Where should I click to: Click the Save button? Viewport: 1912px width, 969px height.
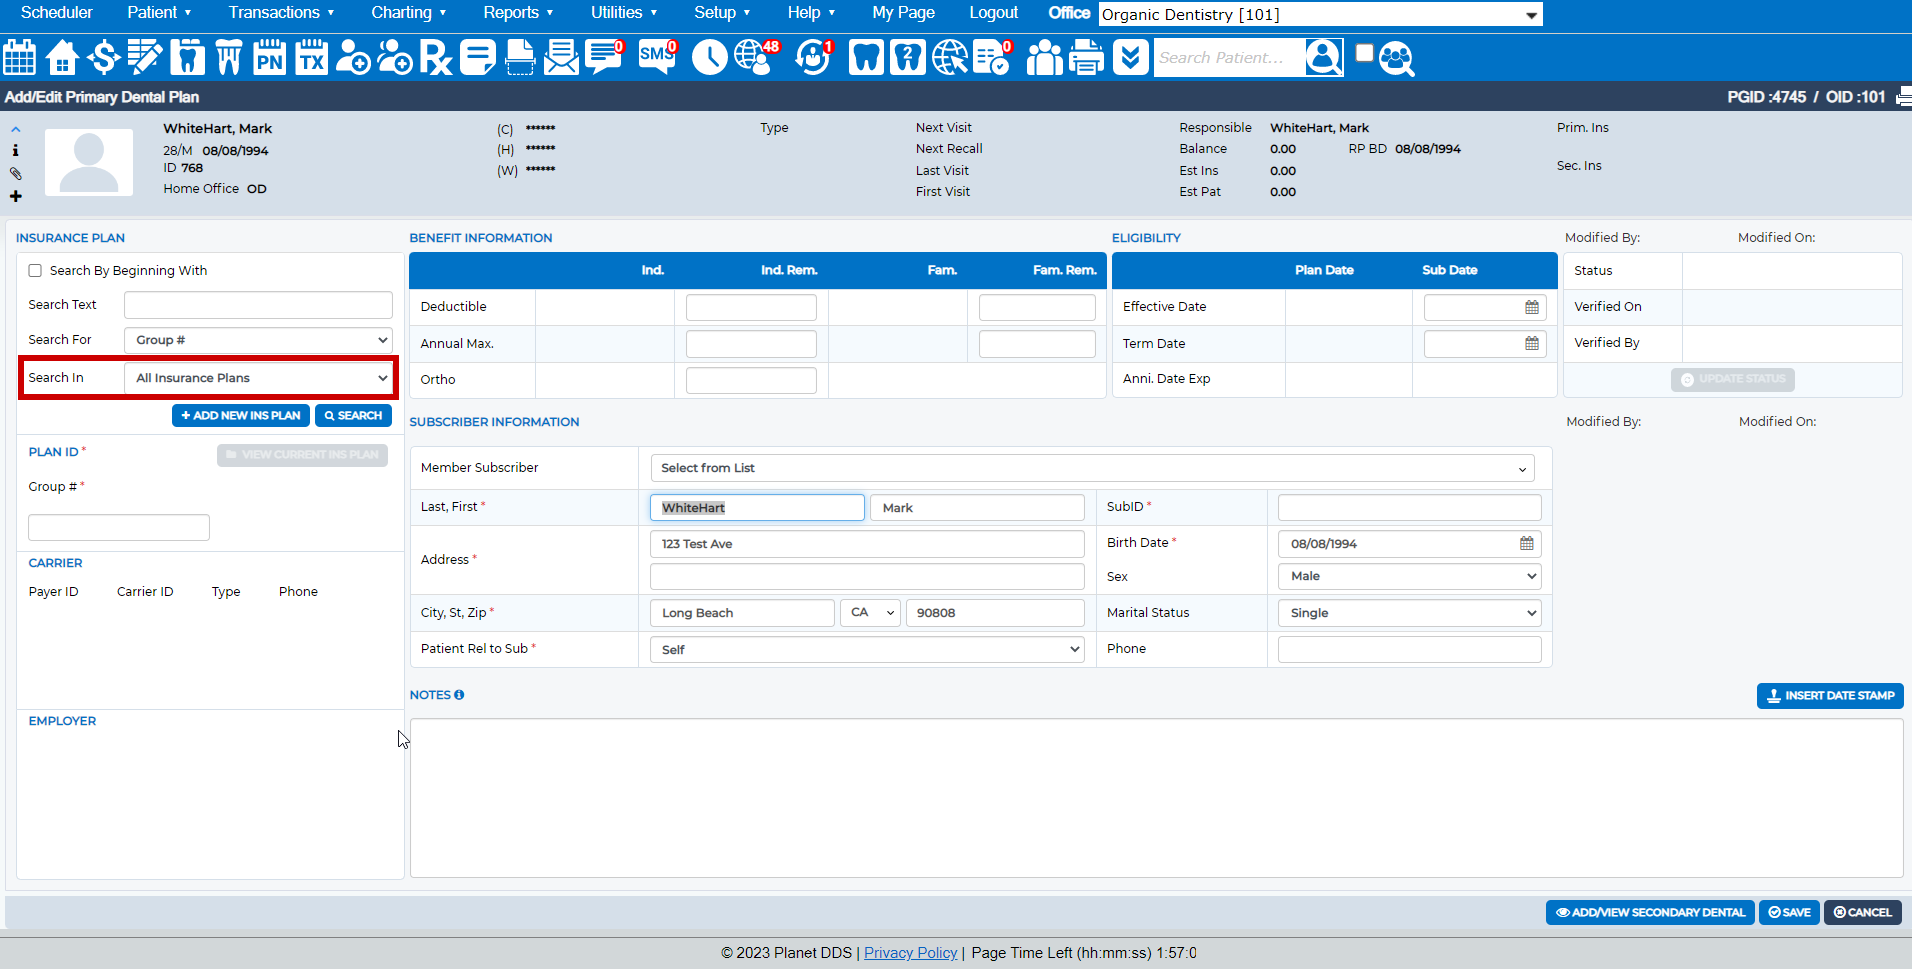tap(1789, 912)
